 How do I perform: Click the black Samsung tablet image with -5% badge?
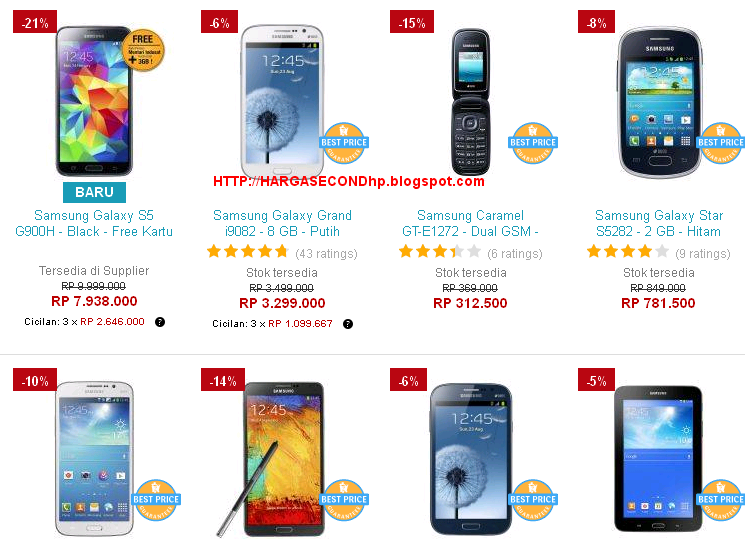[x=658, y=459]
